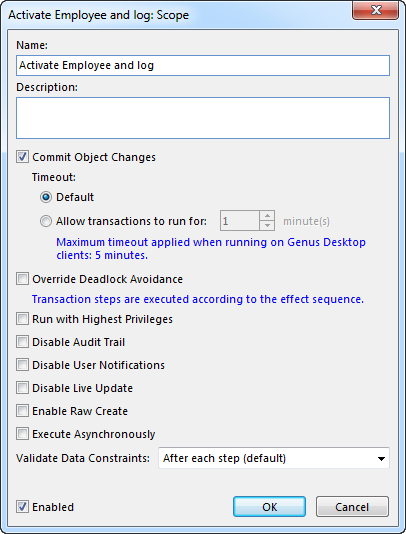
Task: Turn on Enable Raw Create
Action: tap(22, 411)
